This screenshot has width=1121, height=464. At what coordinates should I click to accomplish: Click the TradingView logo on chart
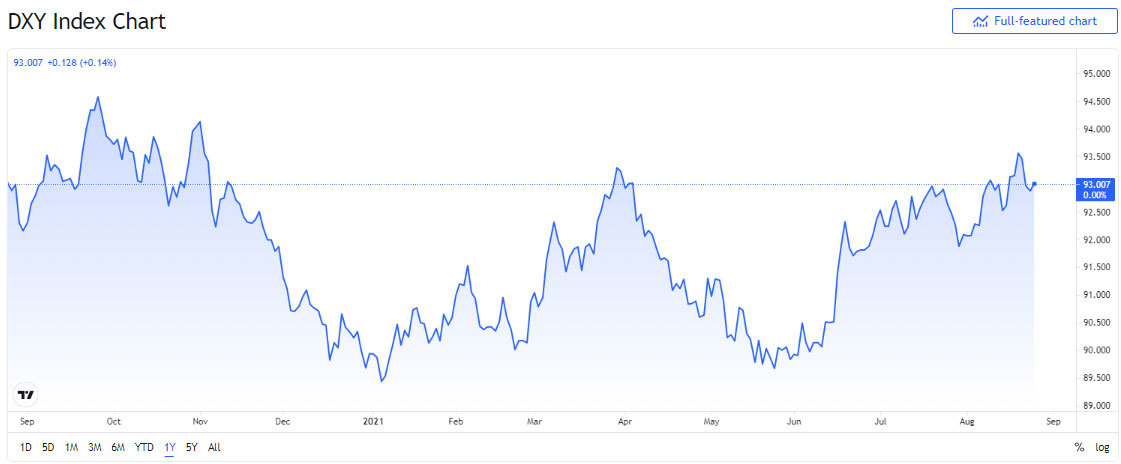(27, 394)
